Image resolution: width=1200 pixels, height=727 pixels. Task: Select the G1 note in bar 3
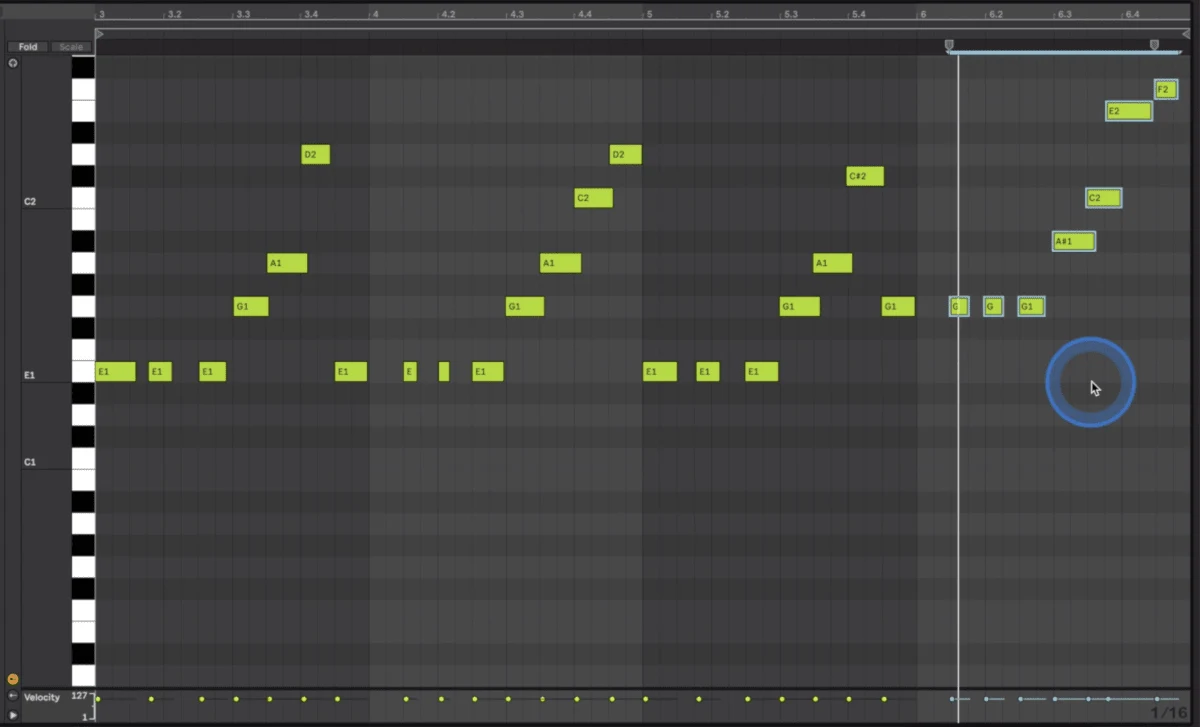coord(251,306)
